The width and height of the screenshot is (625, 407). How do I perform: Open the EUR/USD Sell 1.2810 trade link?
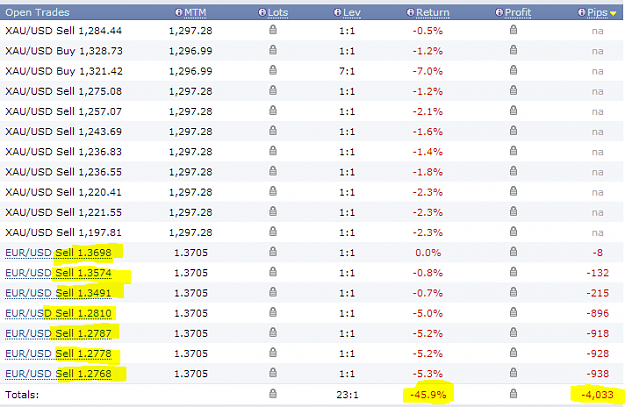pos(58,313)
